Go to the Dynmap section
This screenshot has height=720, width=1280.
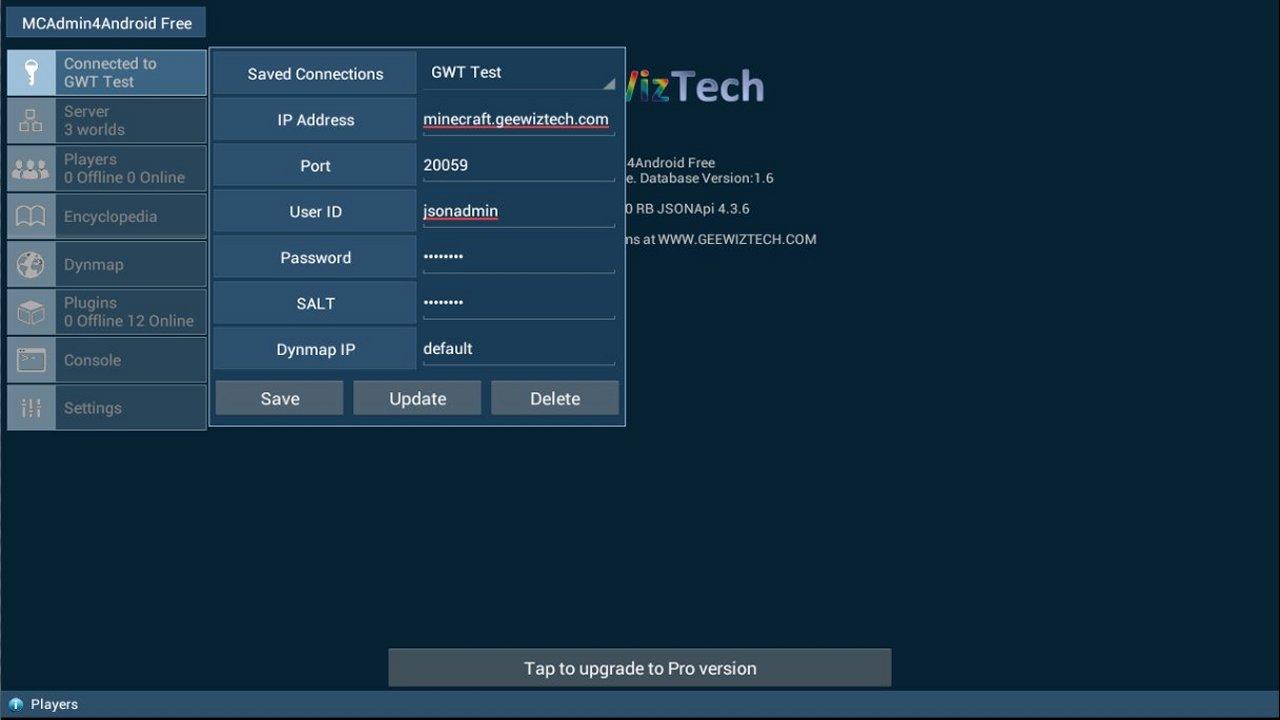click(107, 264)
